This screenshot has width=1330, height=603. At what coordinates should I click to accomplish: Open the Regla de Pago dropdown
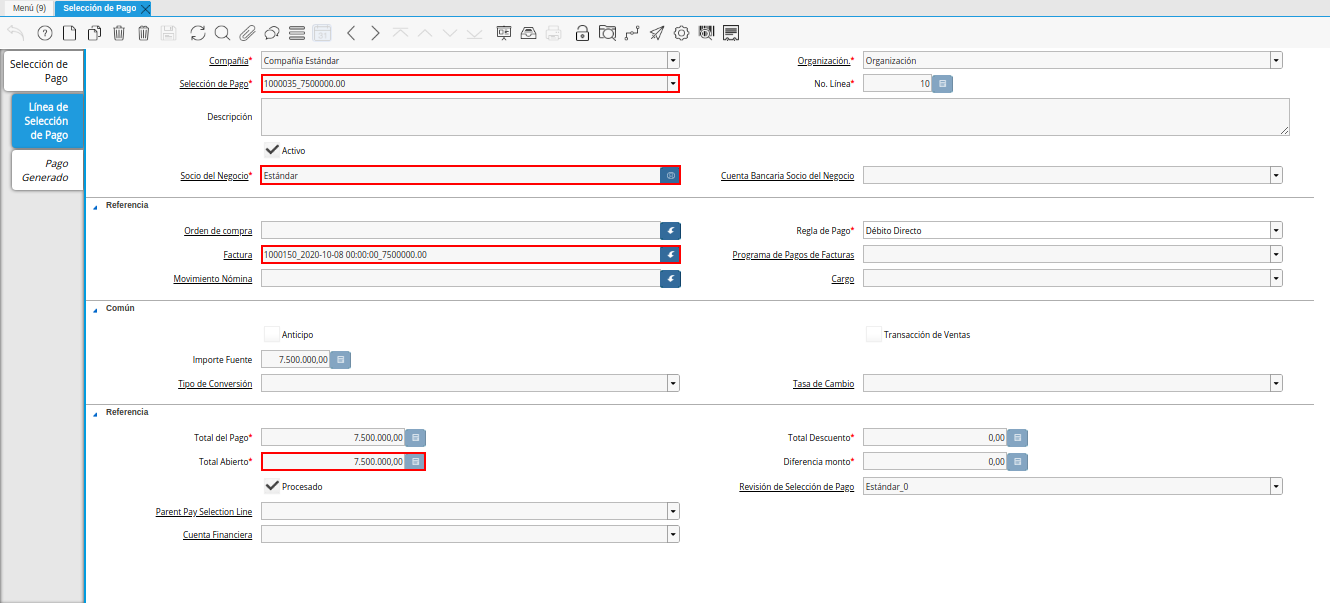click(1276, 231)
